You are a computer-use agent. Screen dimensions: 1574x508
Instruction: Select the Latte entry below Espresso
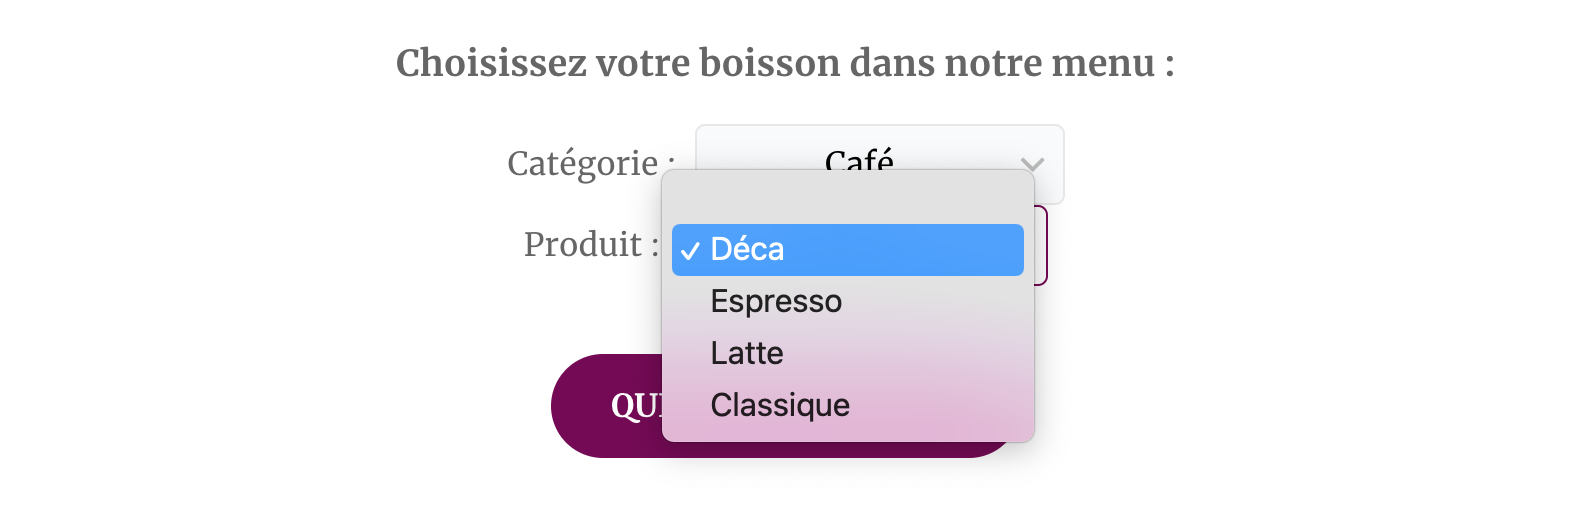coord(848,353)
